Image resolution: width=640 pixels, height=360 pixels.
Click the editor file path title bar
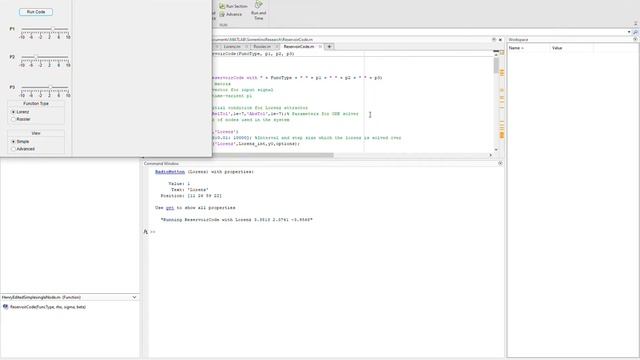262,40
